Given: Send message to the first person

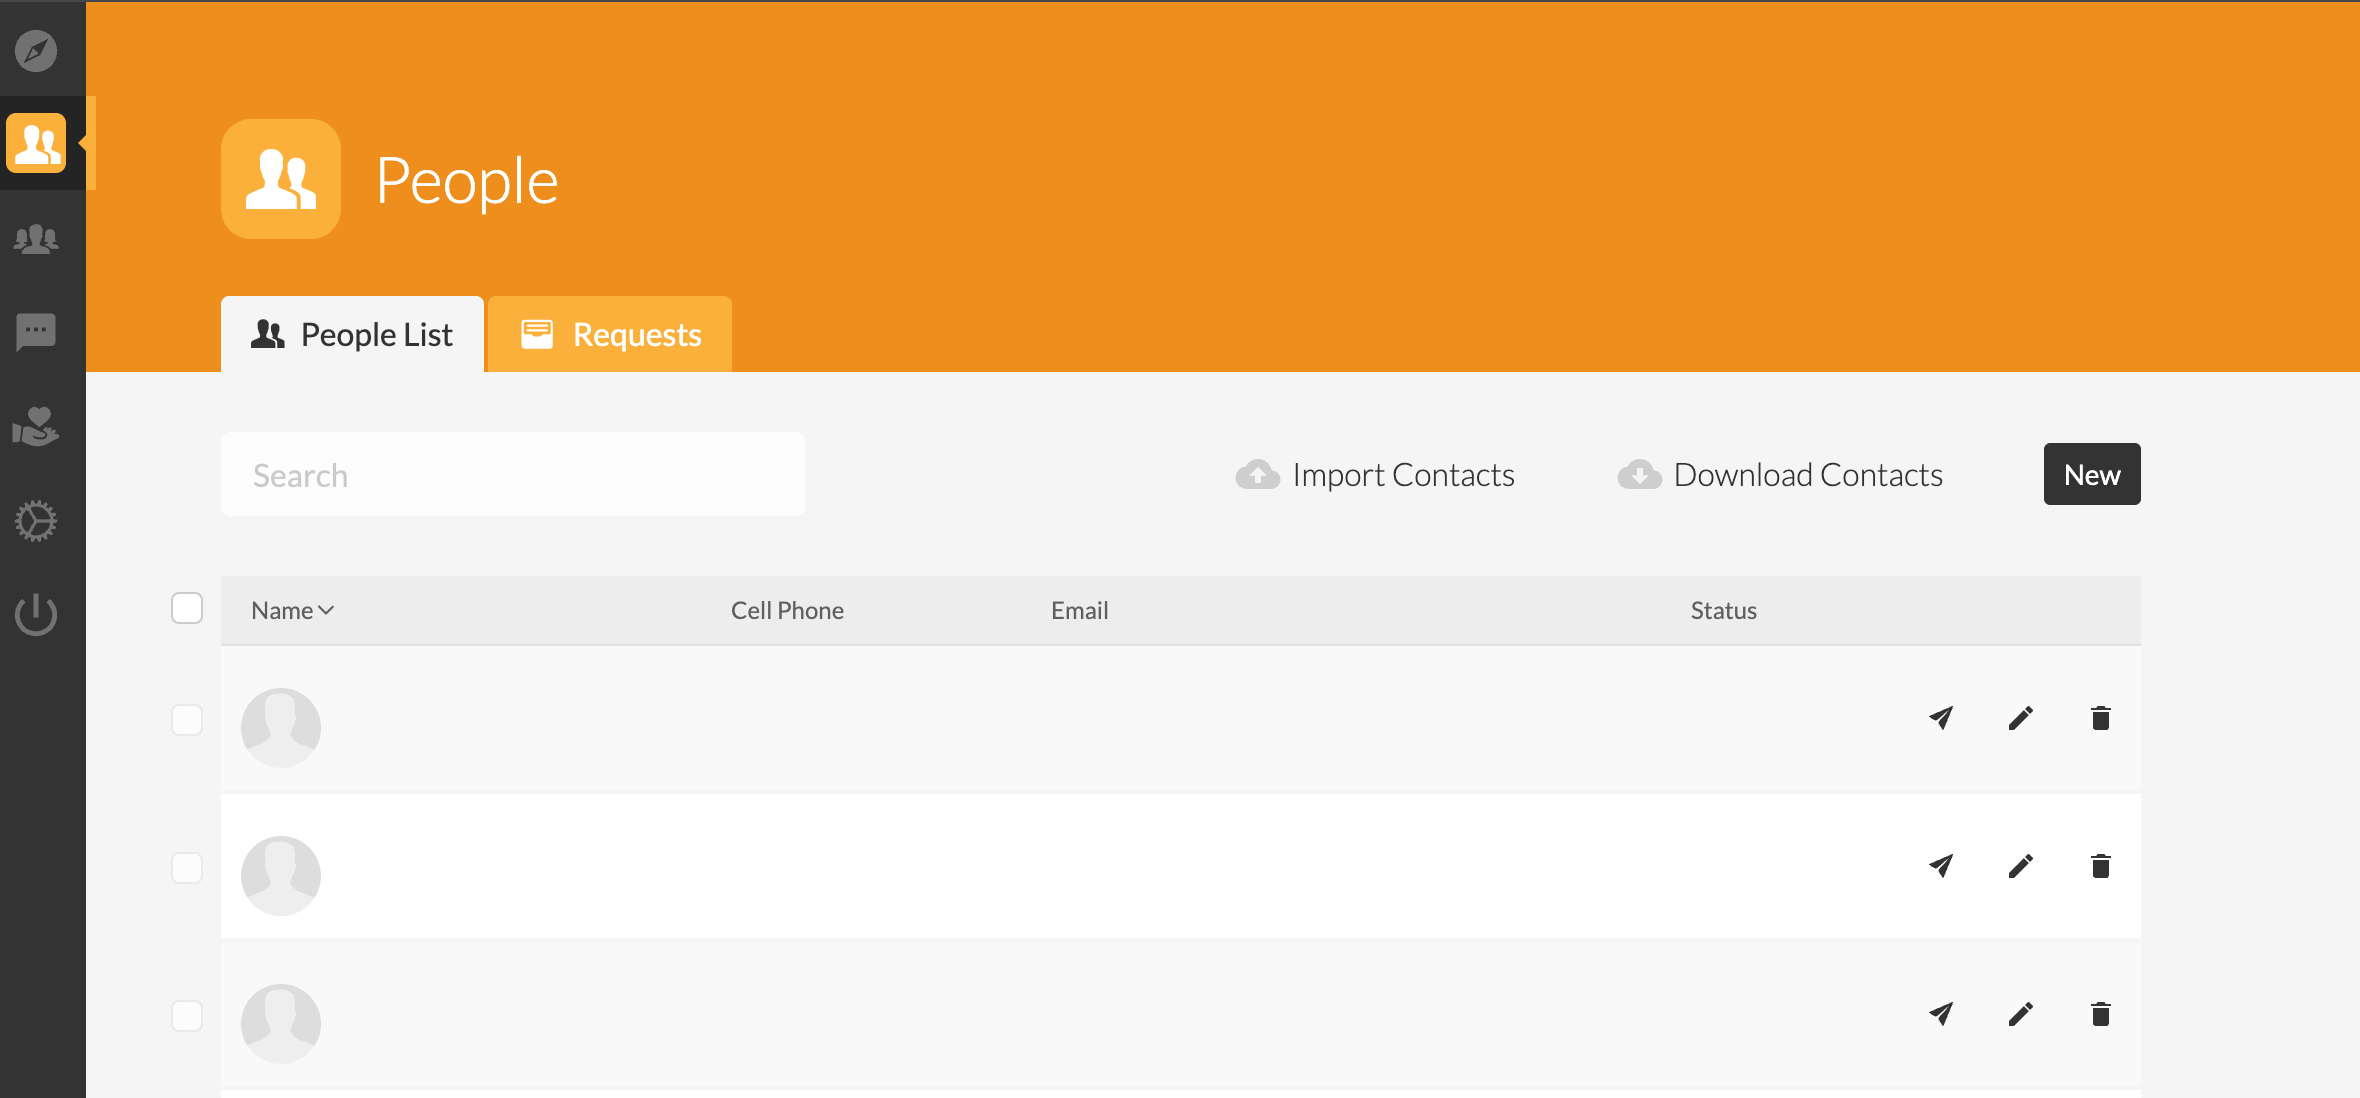Looking at the screenshot, I should coord(1941,718).
